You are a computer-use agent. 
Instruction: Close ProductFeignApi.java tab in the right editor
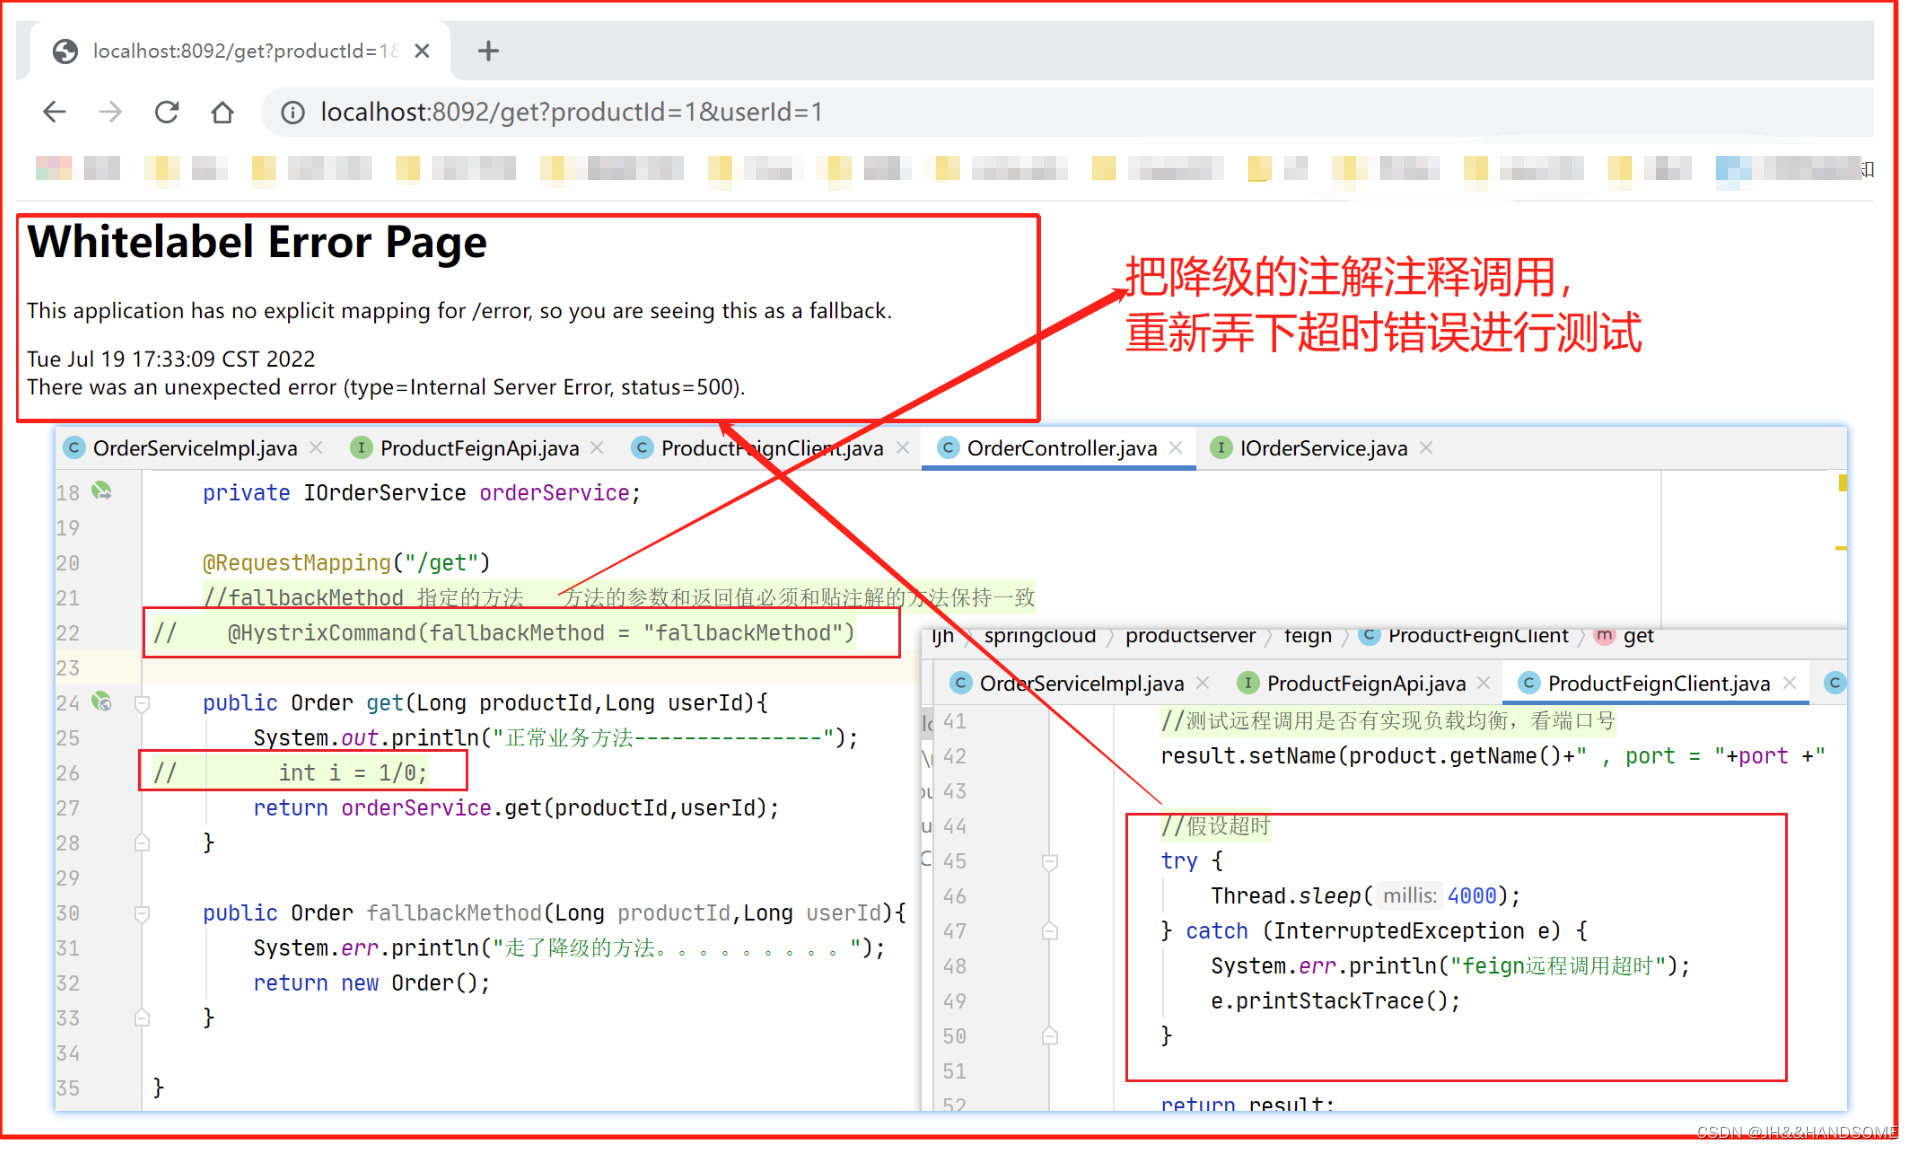point(1483,683)
